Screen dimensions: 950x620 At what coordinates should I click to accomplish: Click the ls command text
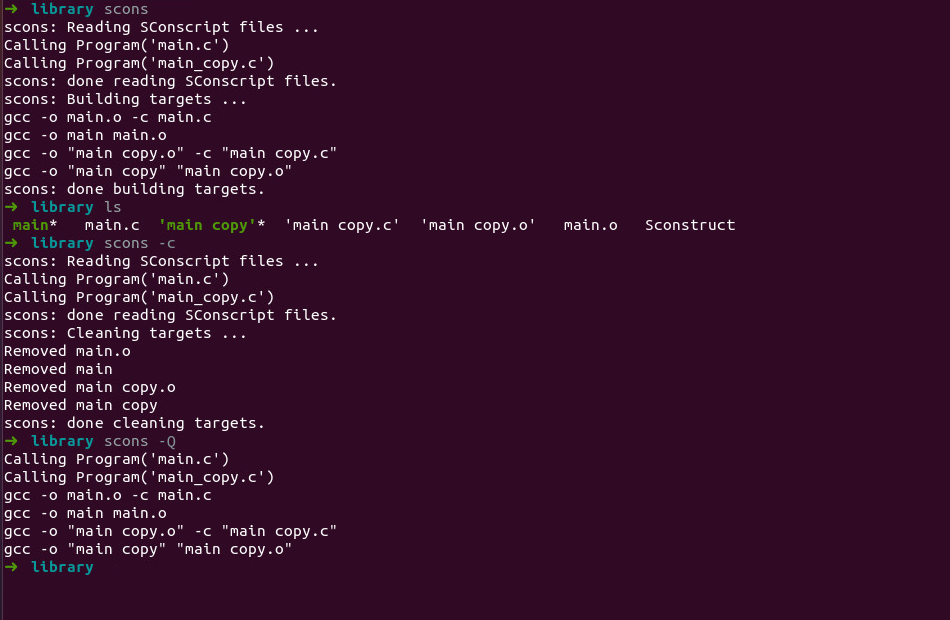pos(112,207)
